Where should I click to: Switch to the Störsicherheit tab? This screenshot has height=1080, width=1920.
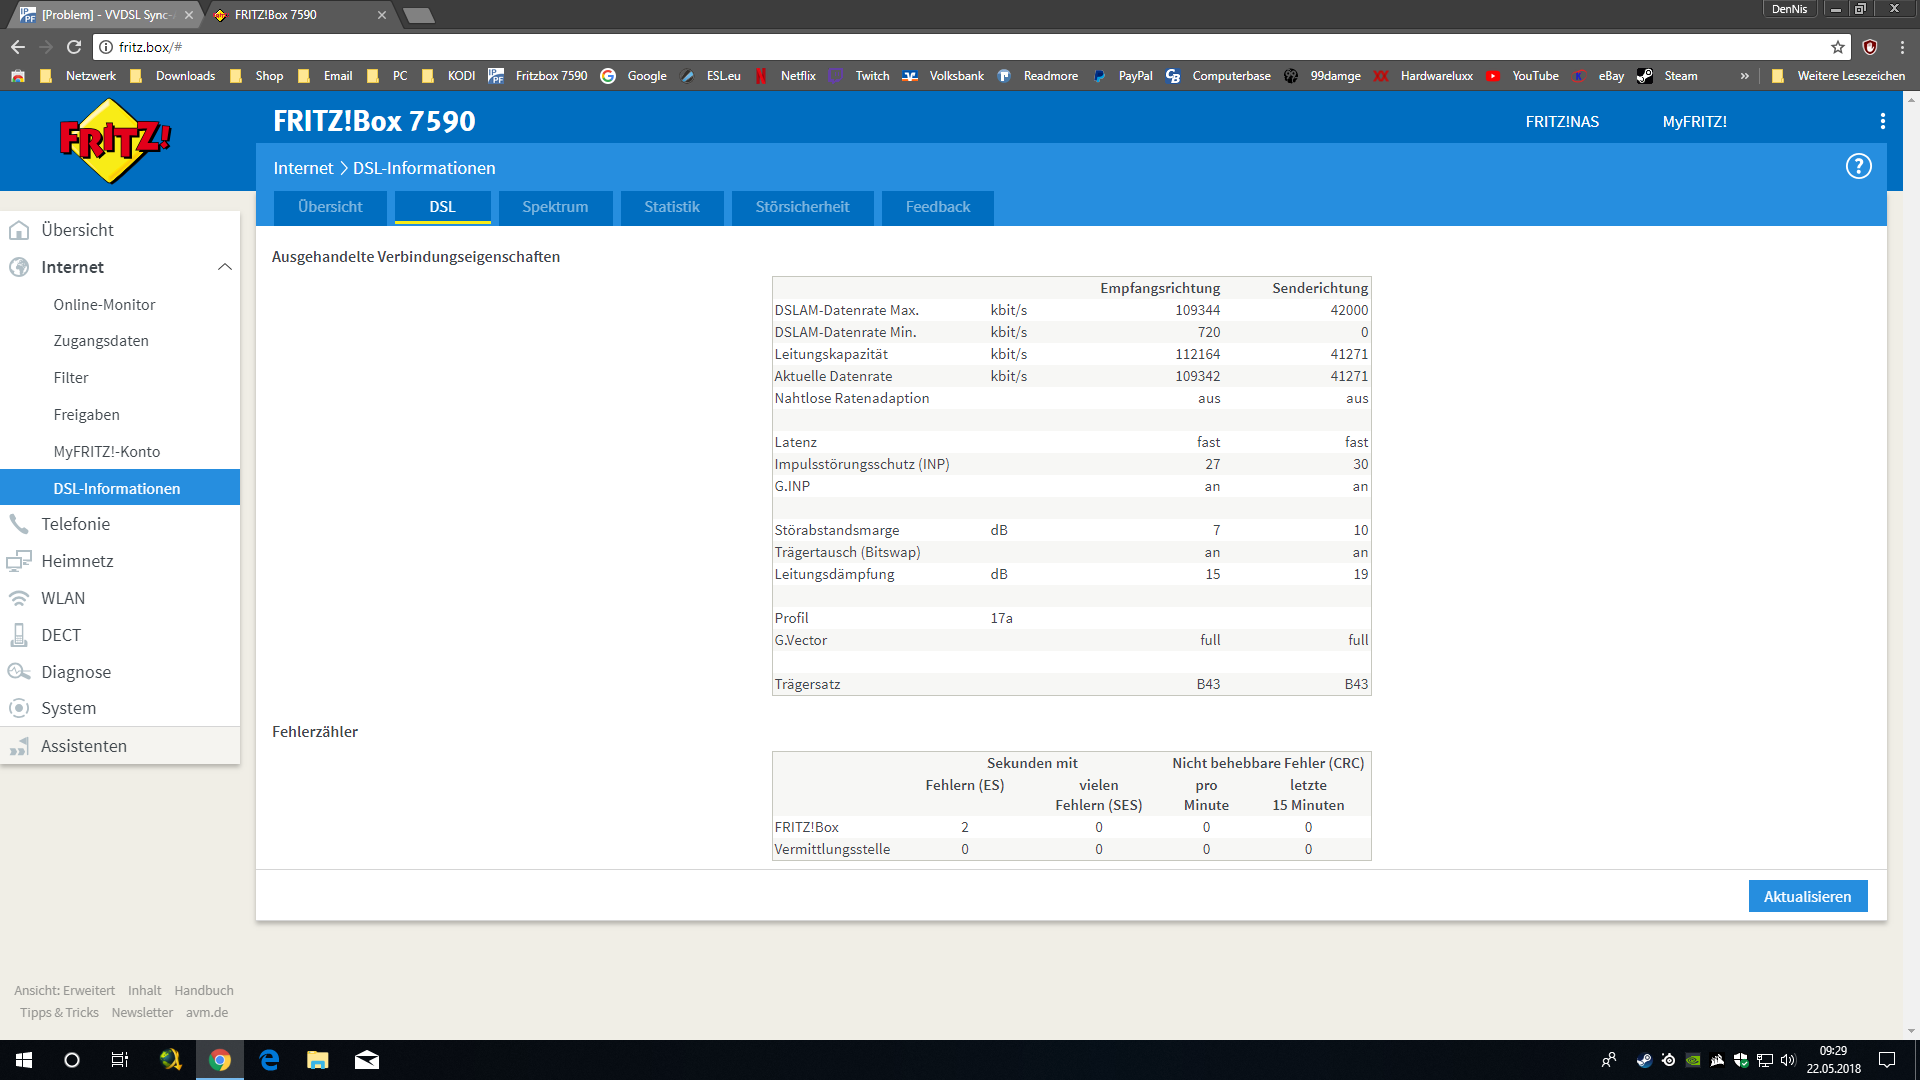point(802,207)
